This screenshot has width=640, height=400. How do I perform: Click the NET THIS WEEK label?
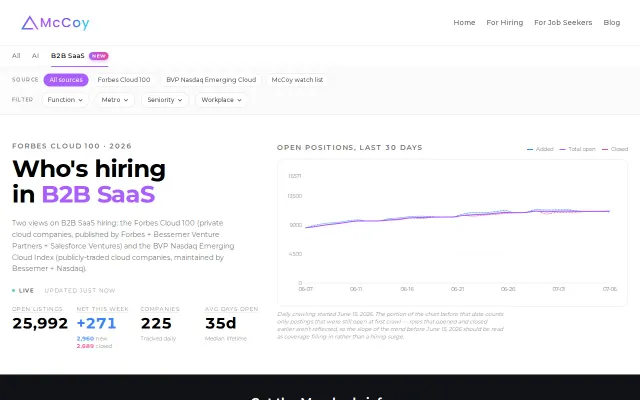coord(102,309)
